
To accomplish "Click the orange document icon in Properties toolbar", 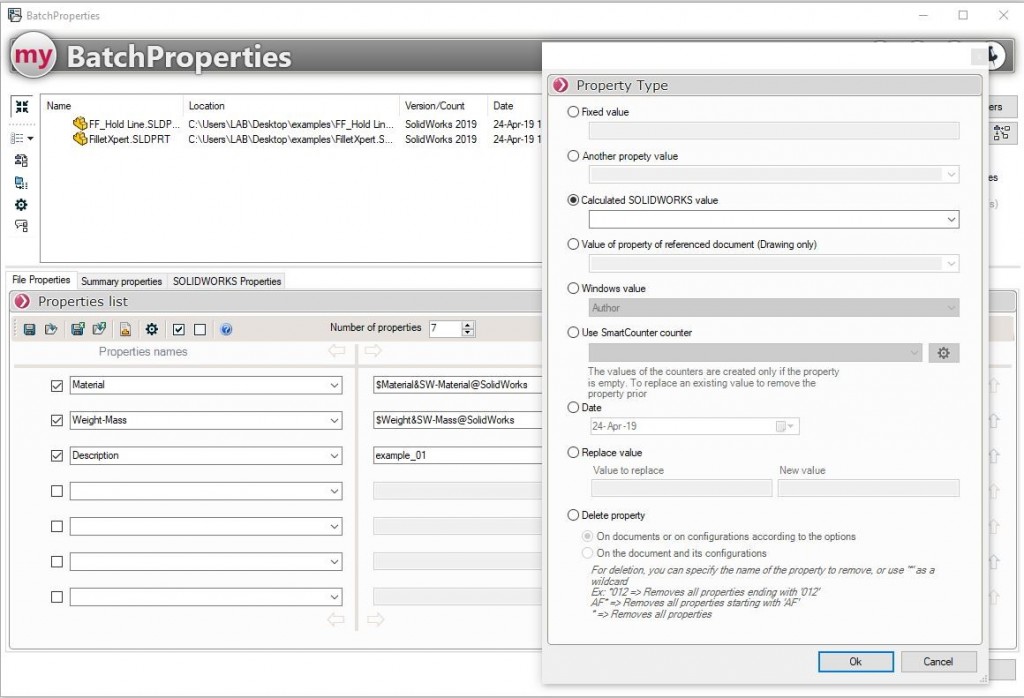I will (x=125, y=330).
